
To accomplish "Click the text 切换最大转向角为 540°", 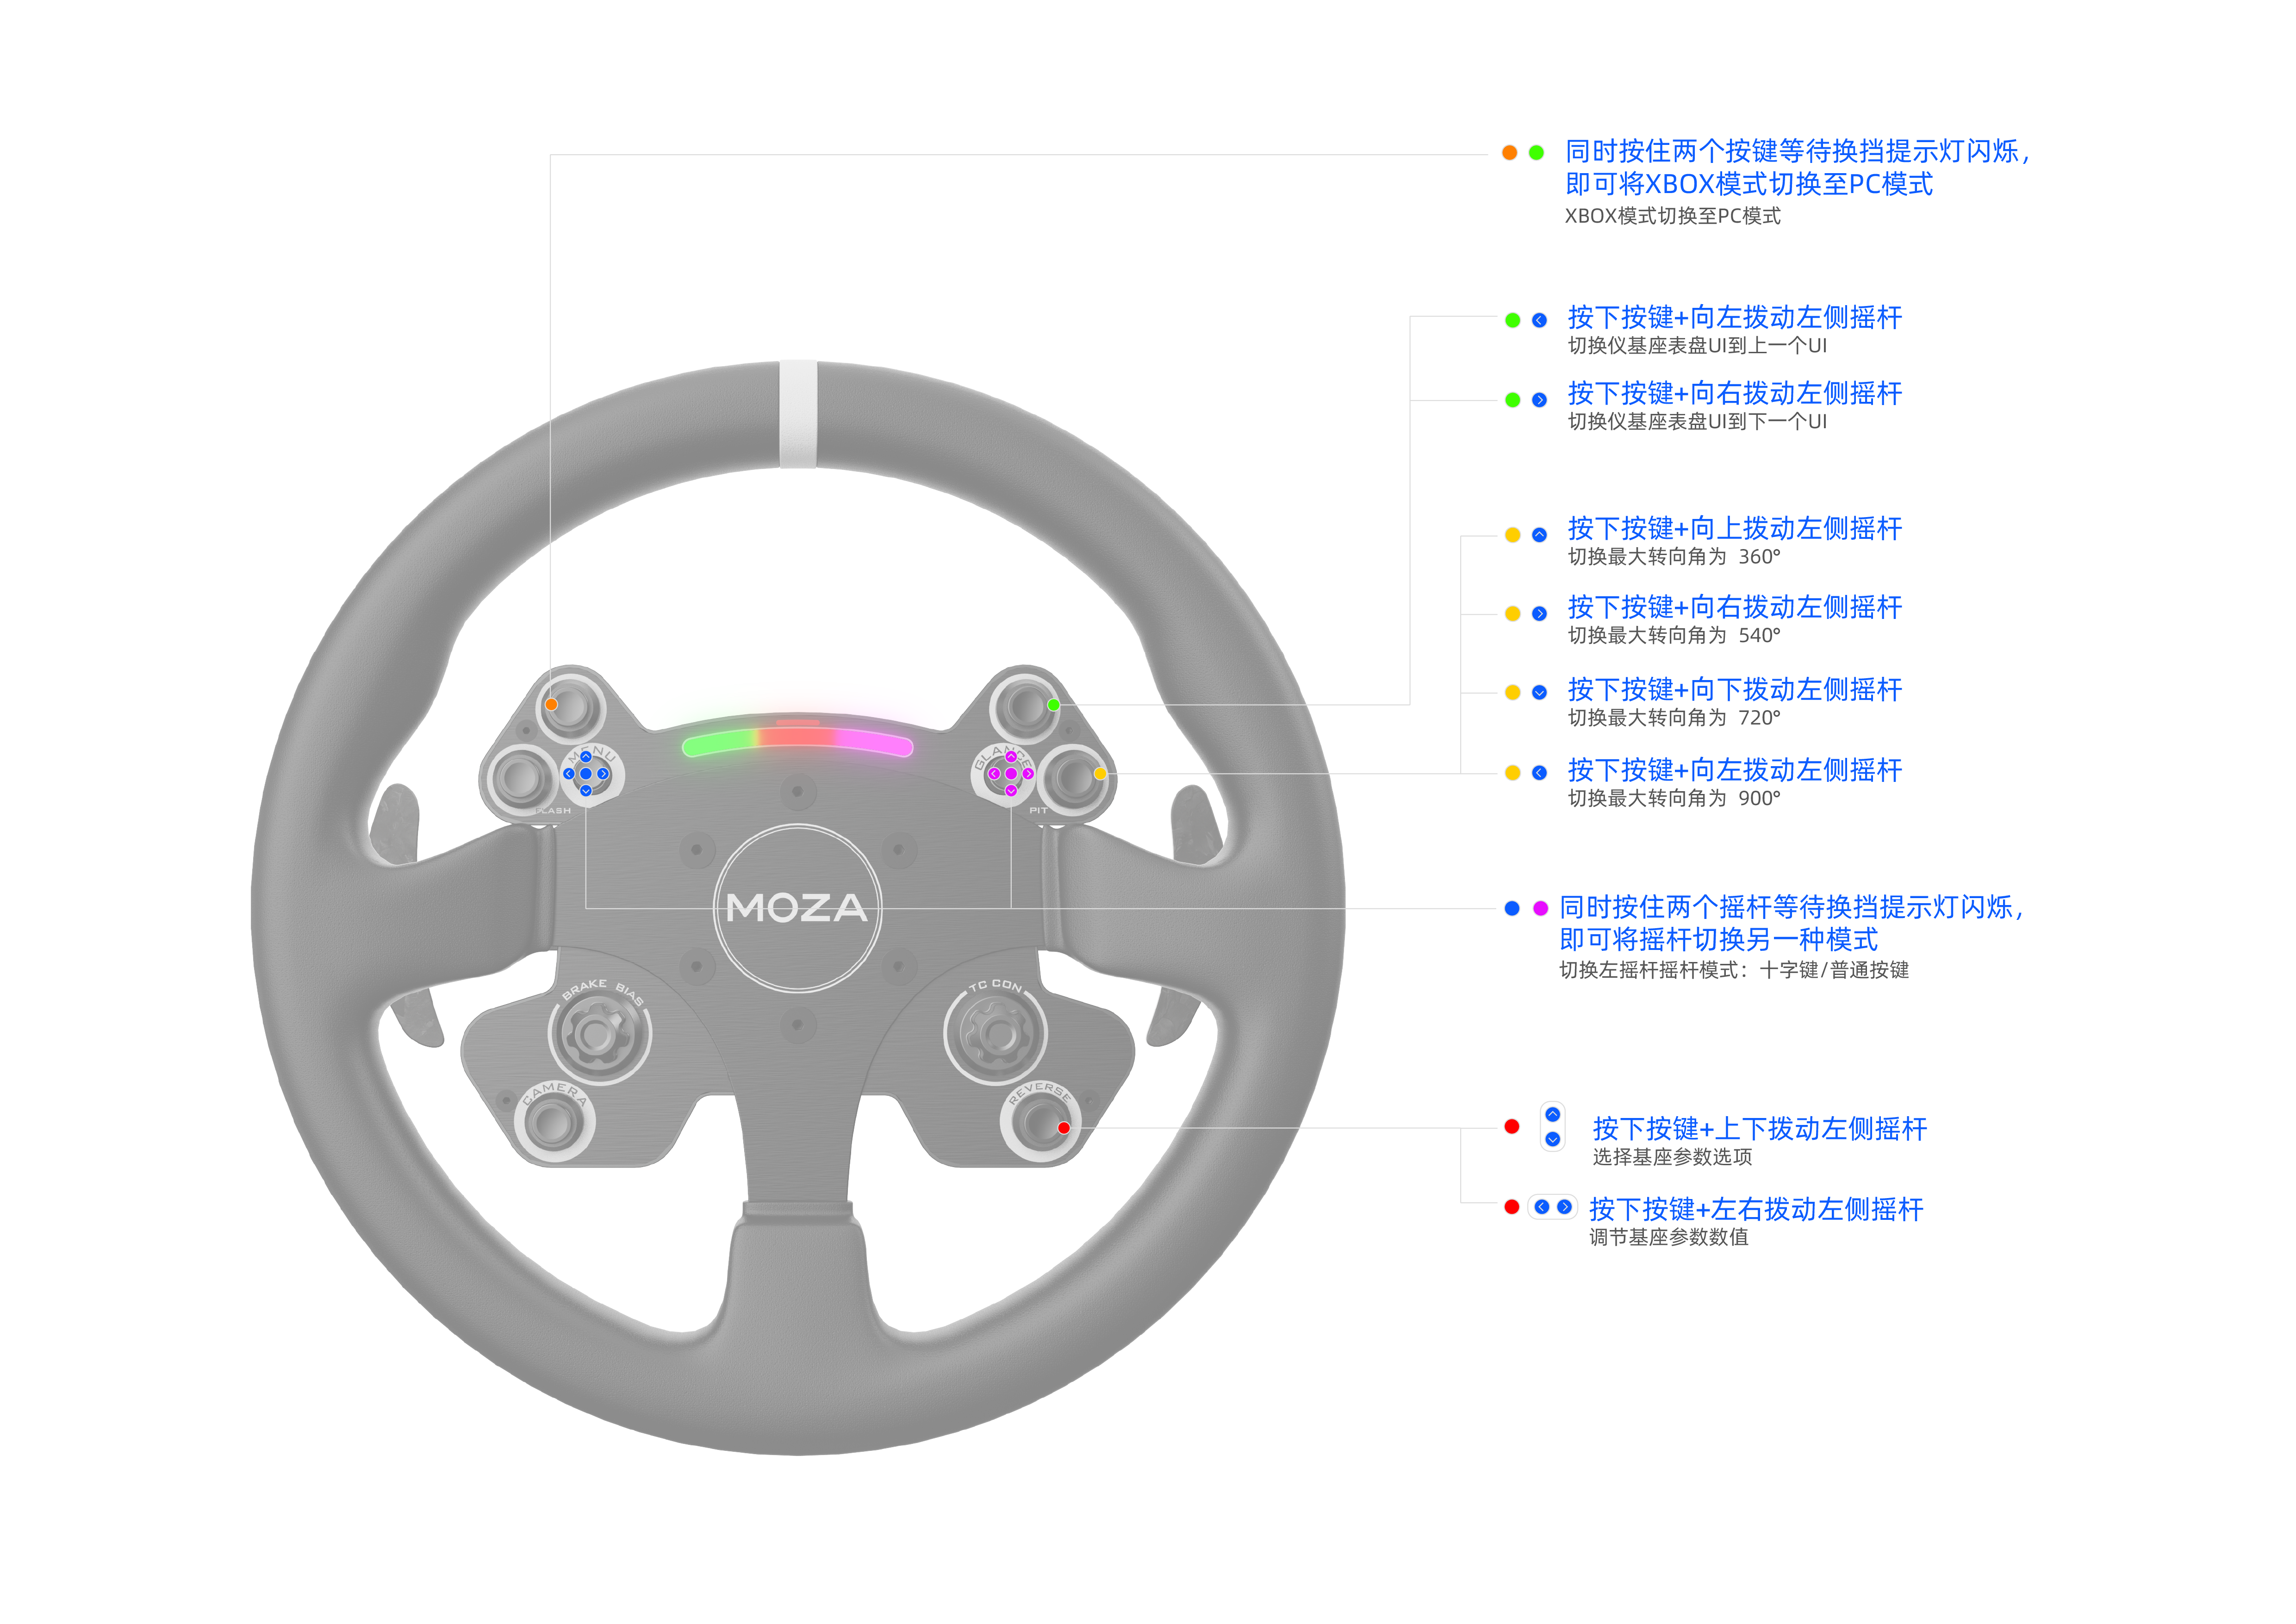I will [x=1675, y=636].
